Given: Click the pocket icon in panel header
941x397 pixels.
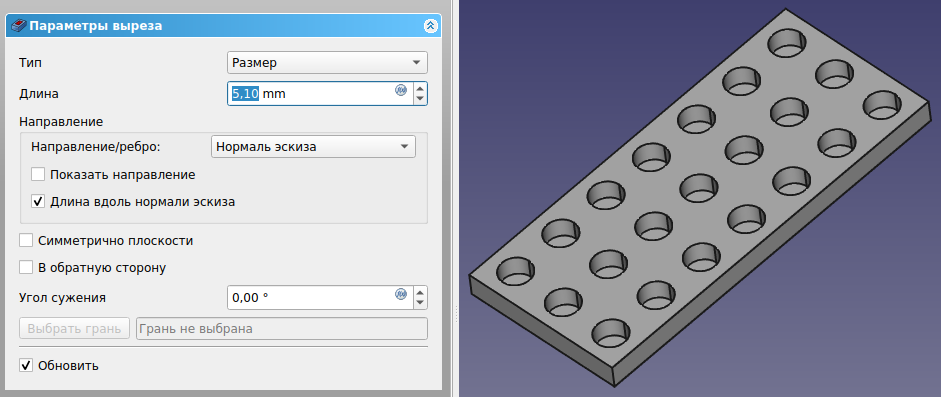Looking at the screenshot, I should coord(19,26).
